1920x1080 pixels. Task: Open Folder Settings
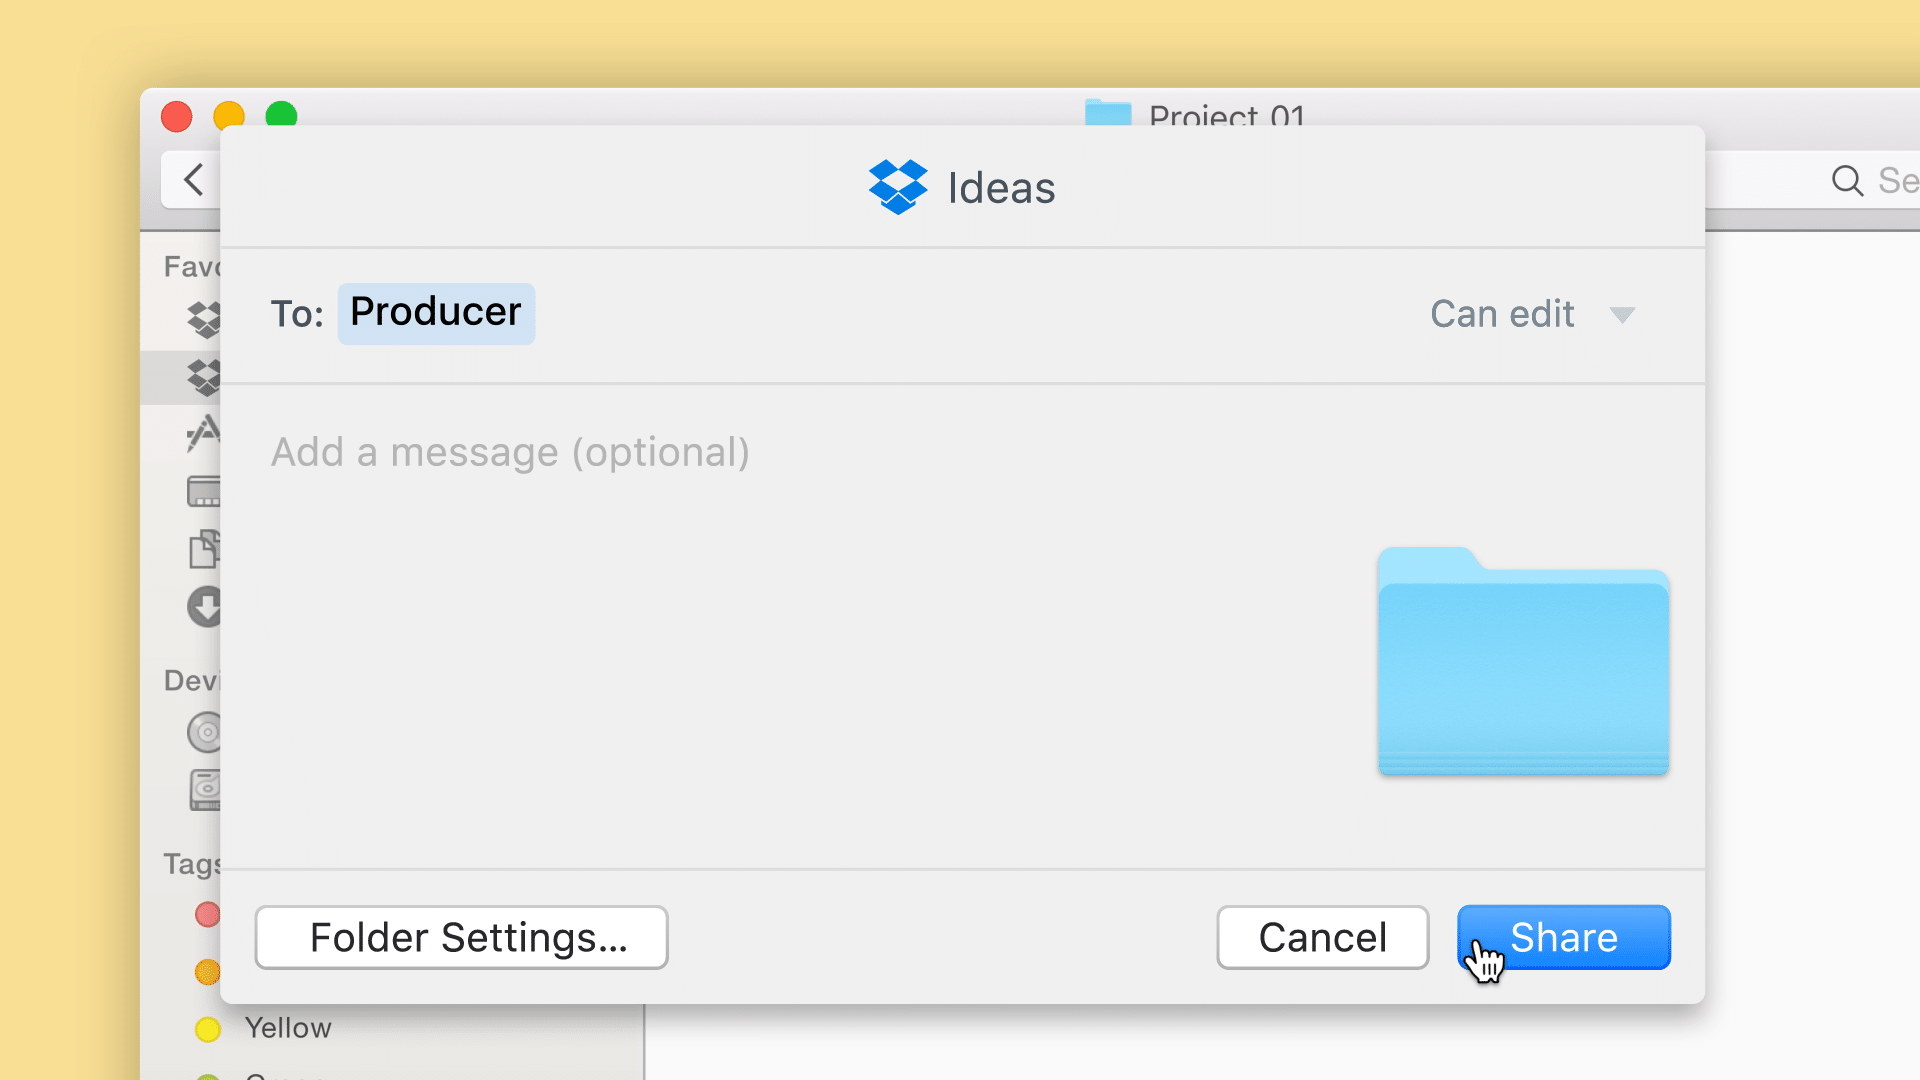(x=461, y=937)
